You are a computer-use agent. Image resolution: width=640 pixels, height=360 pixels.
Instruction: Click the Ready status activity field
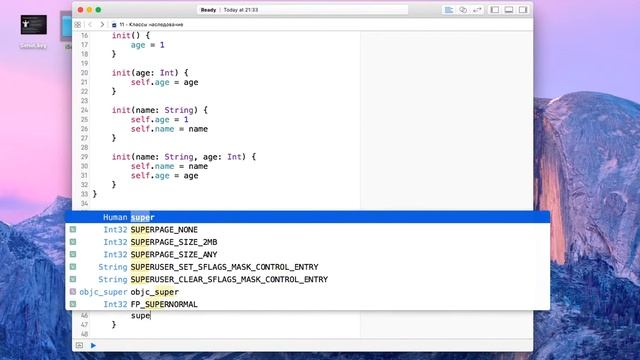coord(302,10)
